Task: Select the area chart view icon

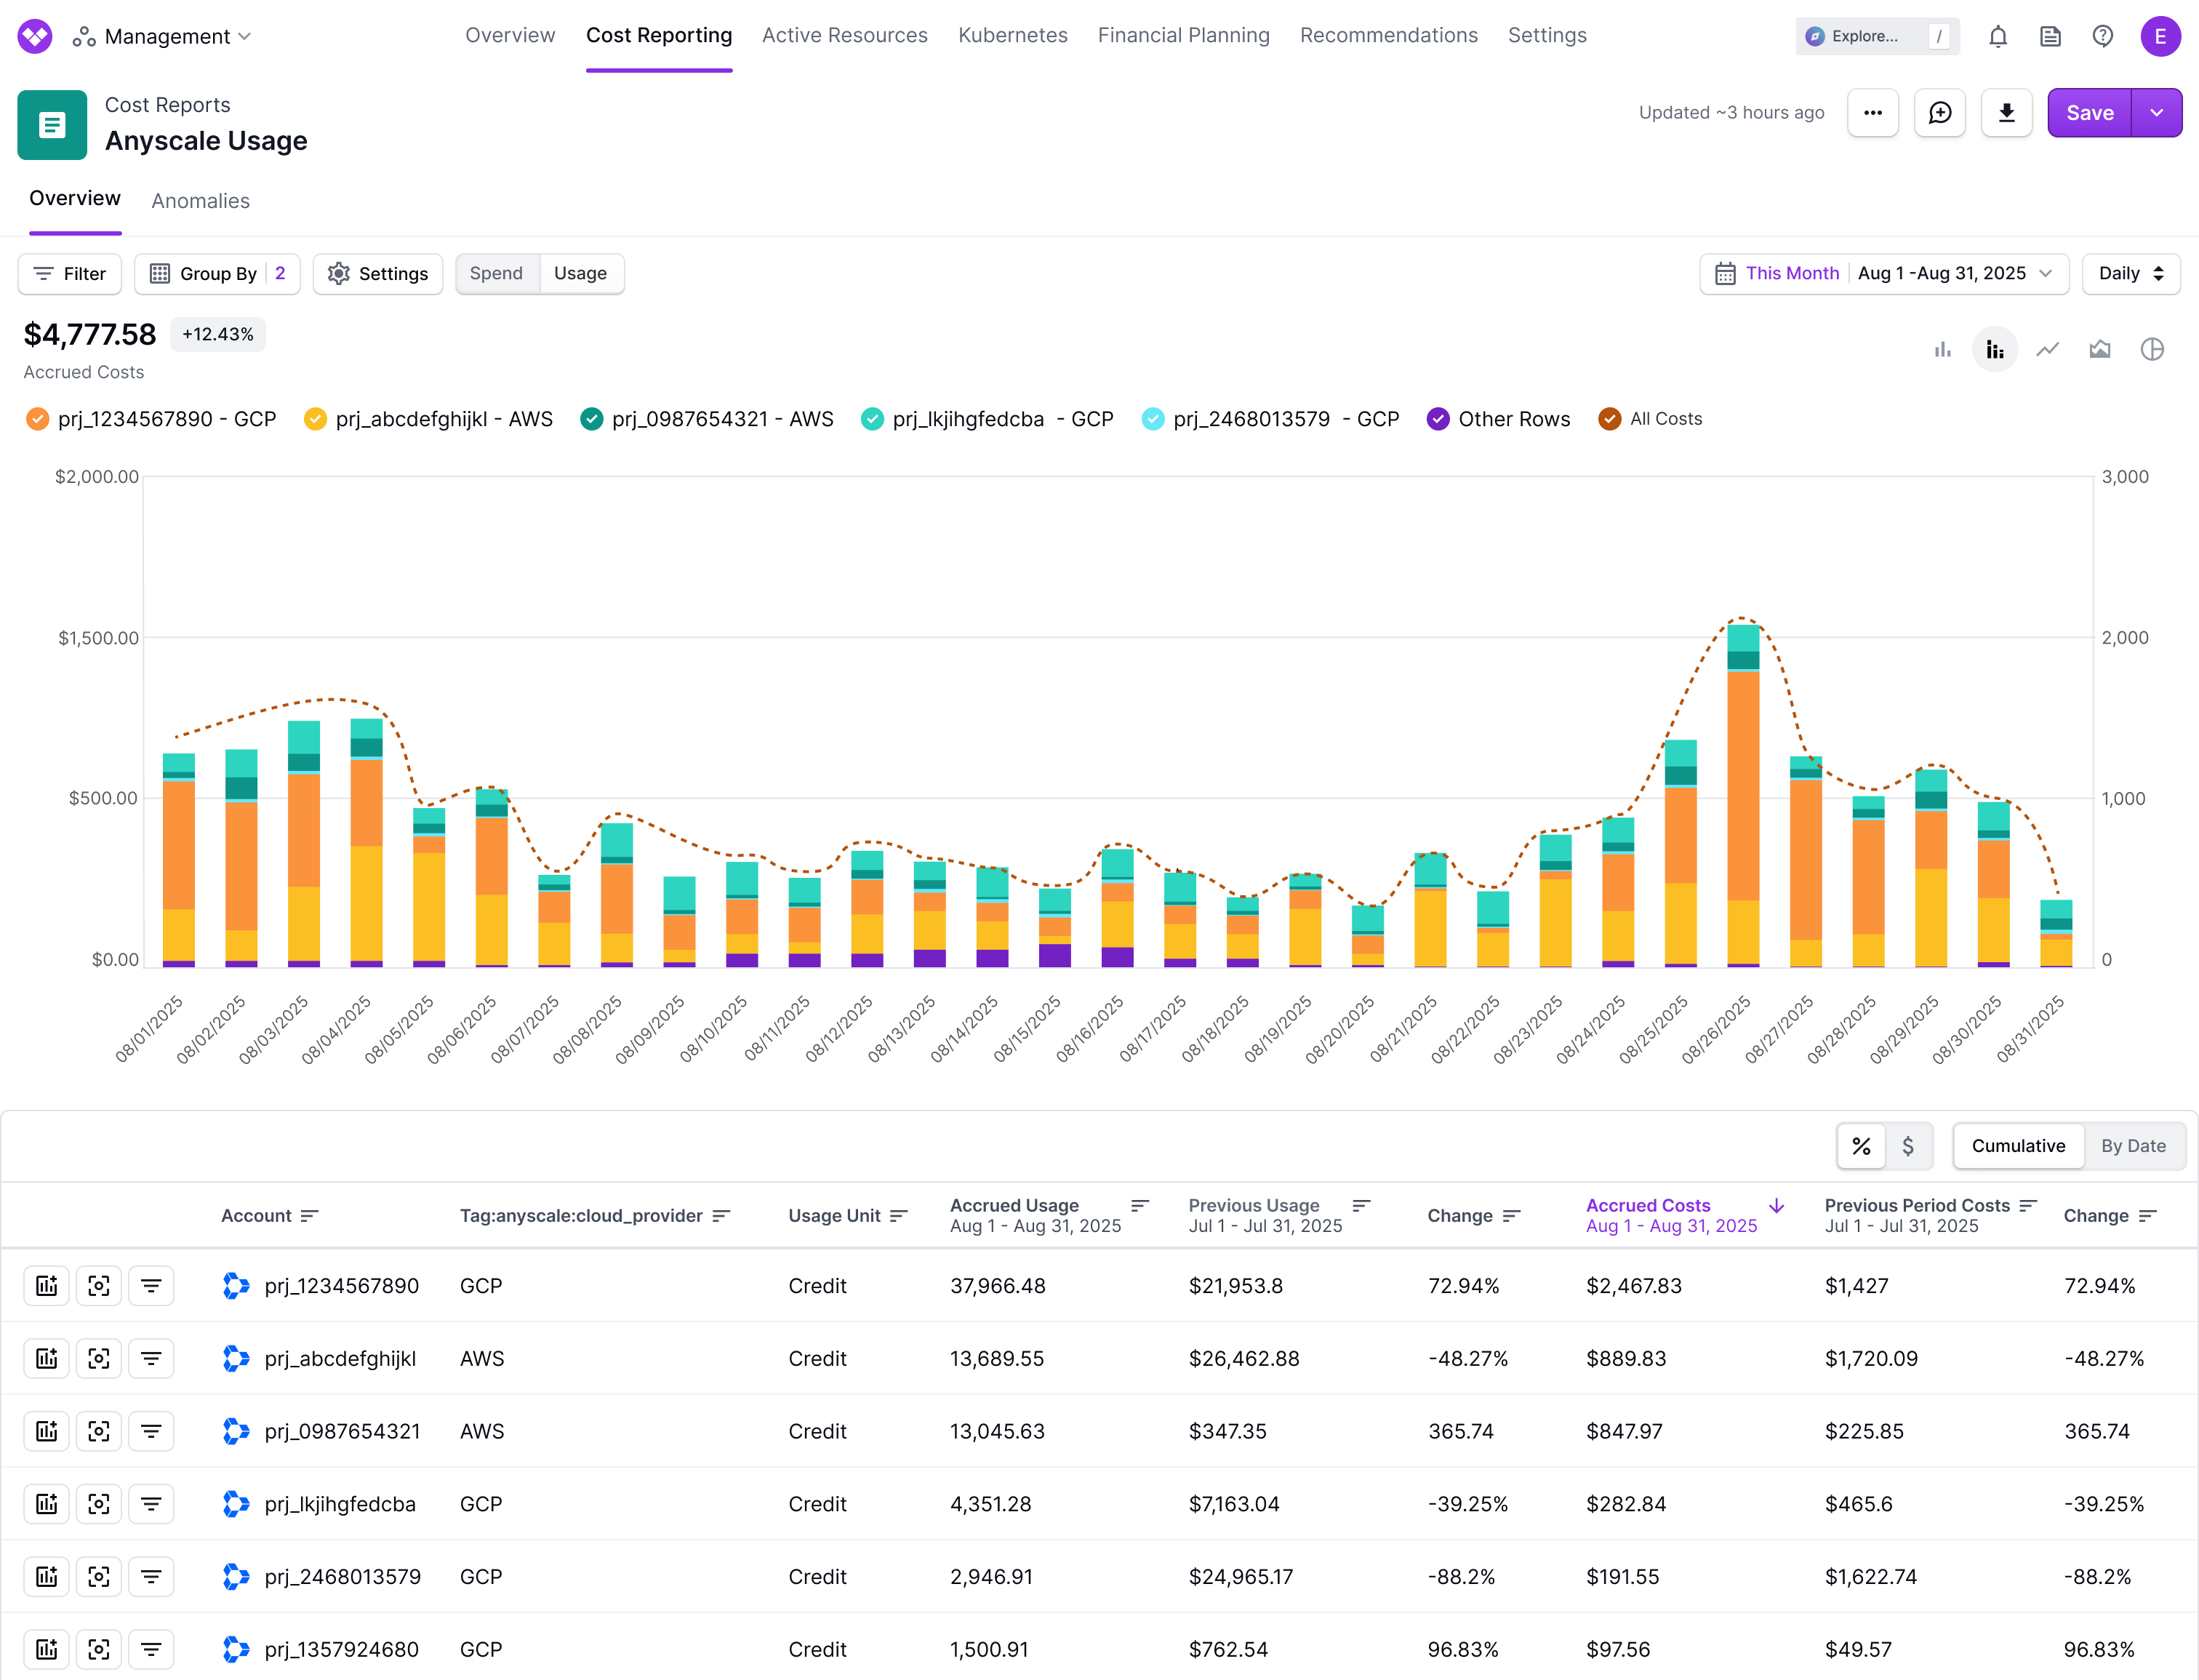Action: click(2099, 349)
